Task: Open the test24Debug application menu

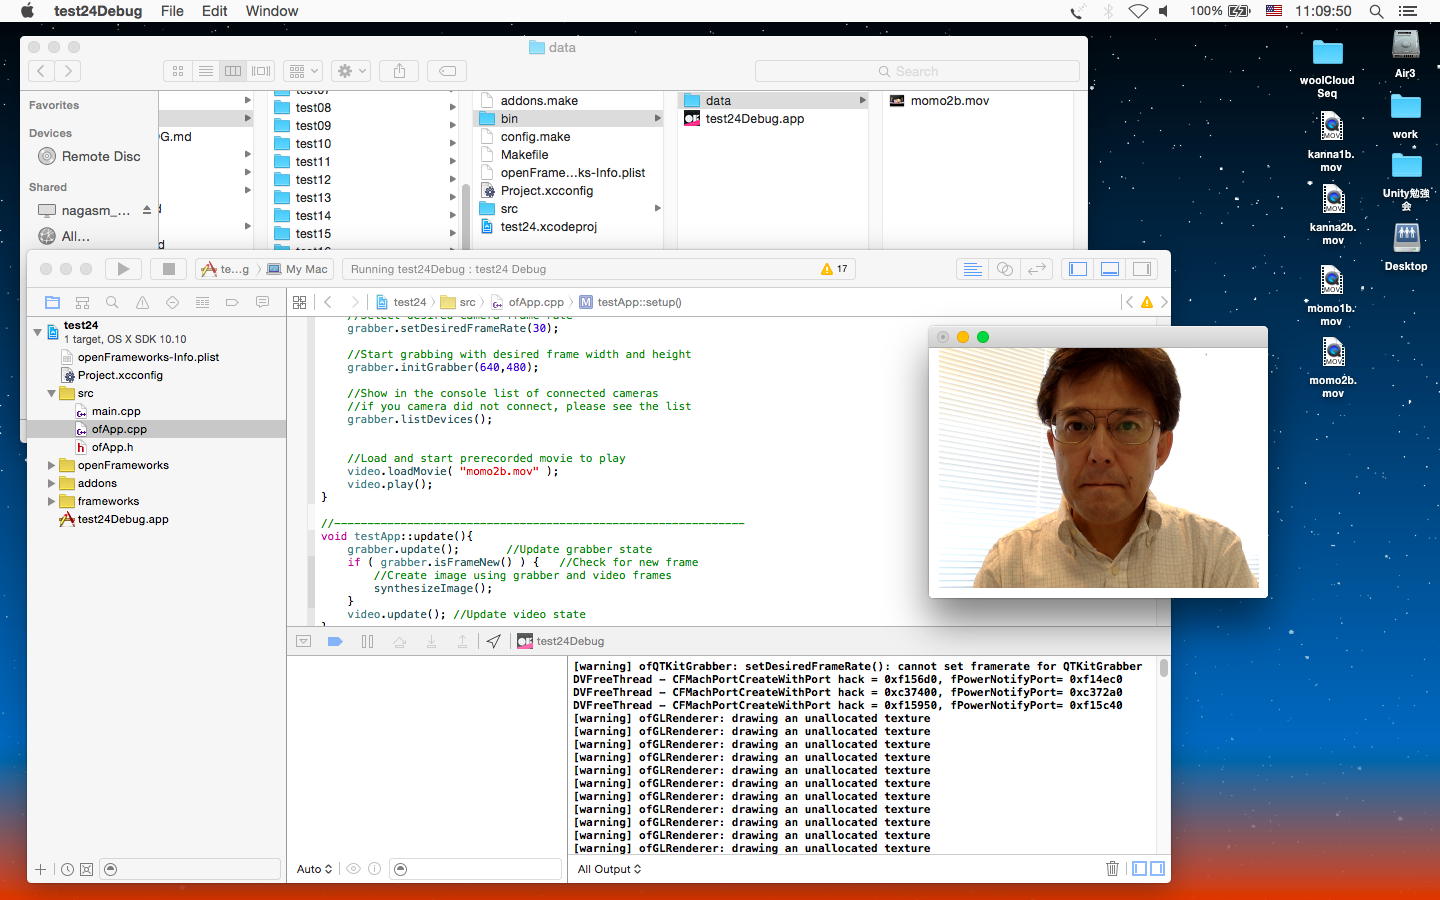Action: 98,11
